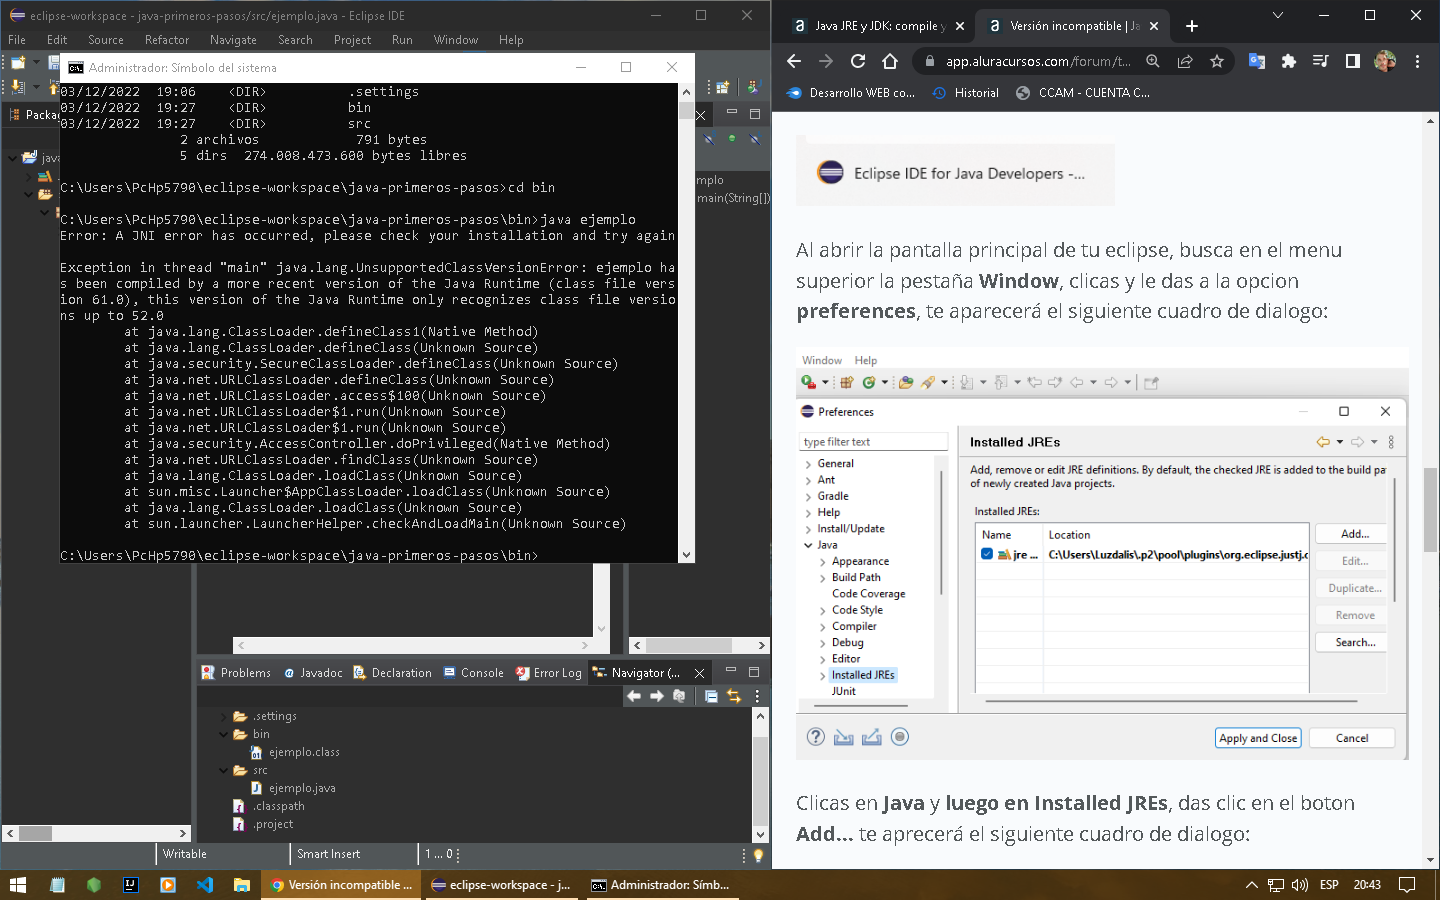
Task: Close the Versión incompatible Chrome tab
Action: (x=1154, y=26)
